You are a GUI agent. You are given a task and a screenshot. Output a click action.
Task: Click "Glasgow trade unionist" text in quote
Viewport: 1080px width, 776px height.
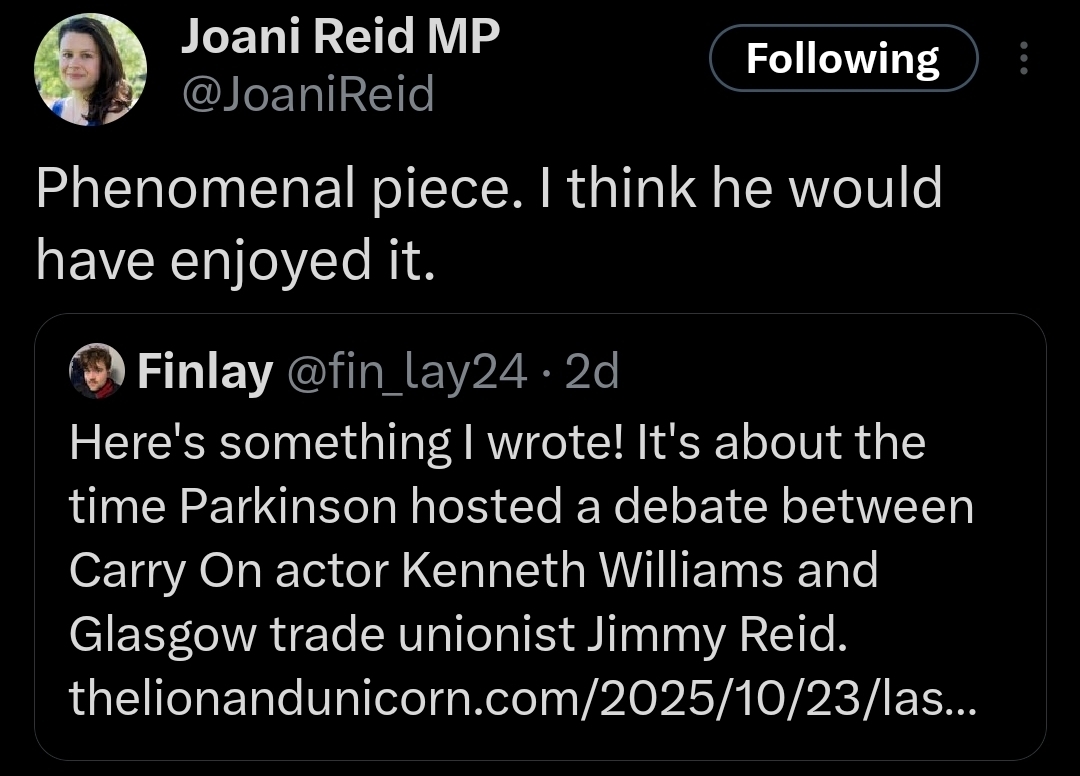322,636
